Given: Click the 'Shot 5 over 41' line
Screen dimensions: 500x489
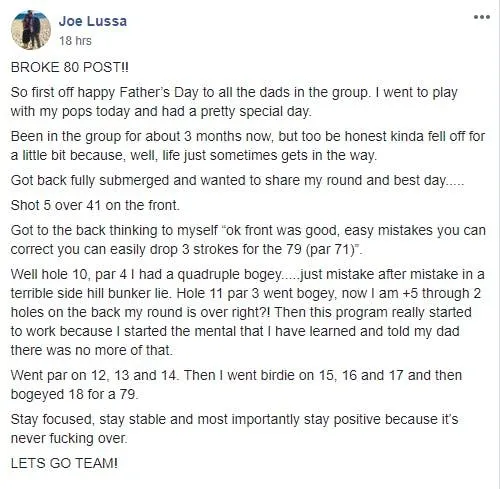Looking at the screenshot, I should pos(95,205).
